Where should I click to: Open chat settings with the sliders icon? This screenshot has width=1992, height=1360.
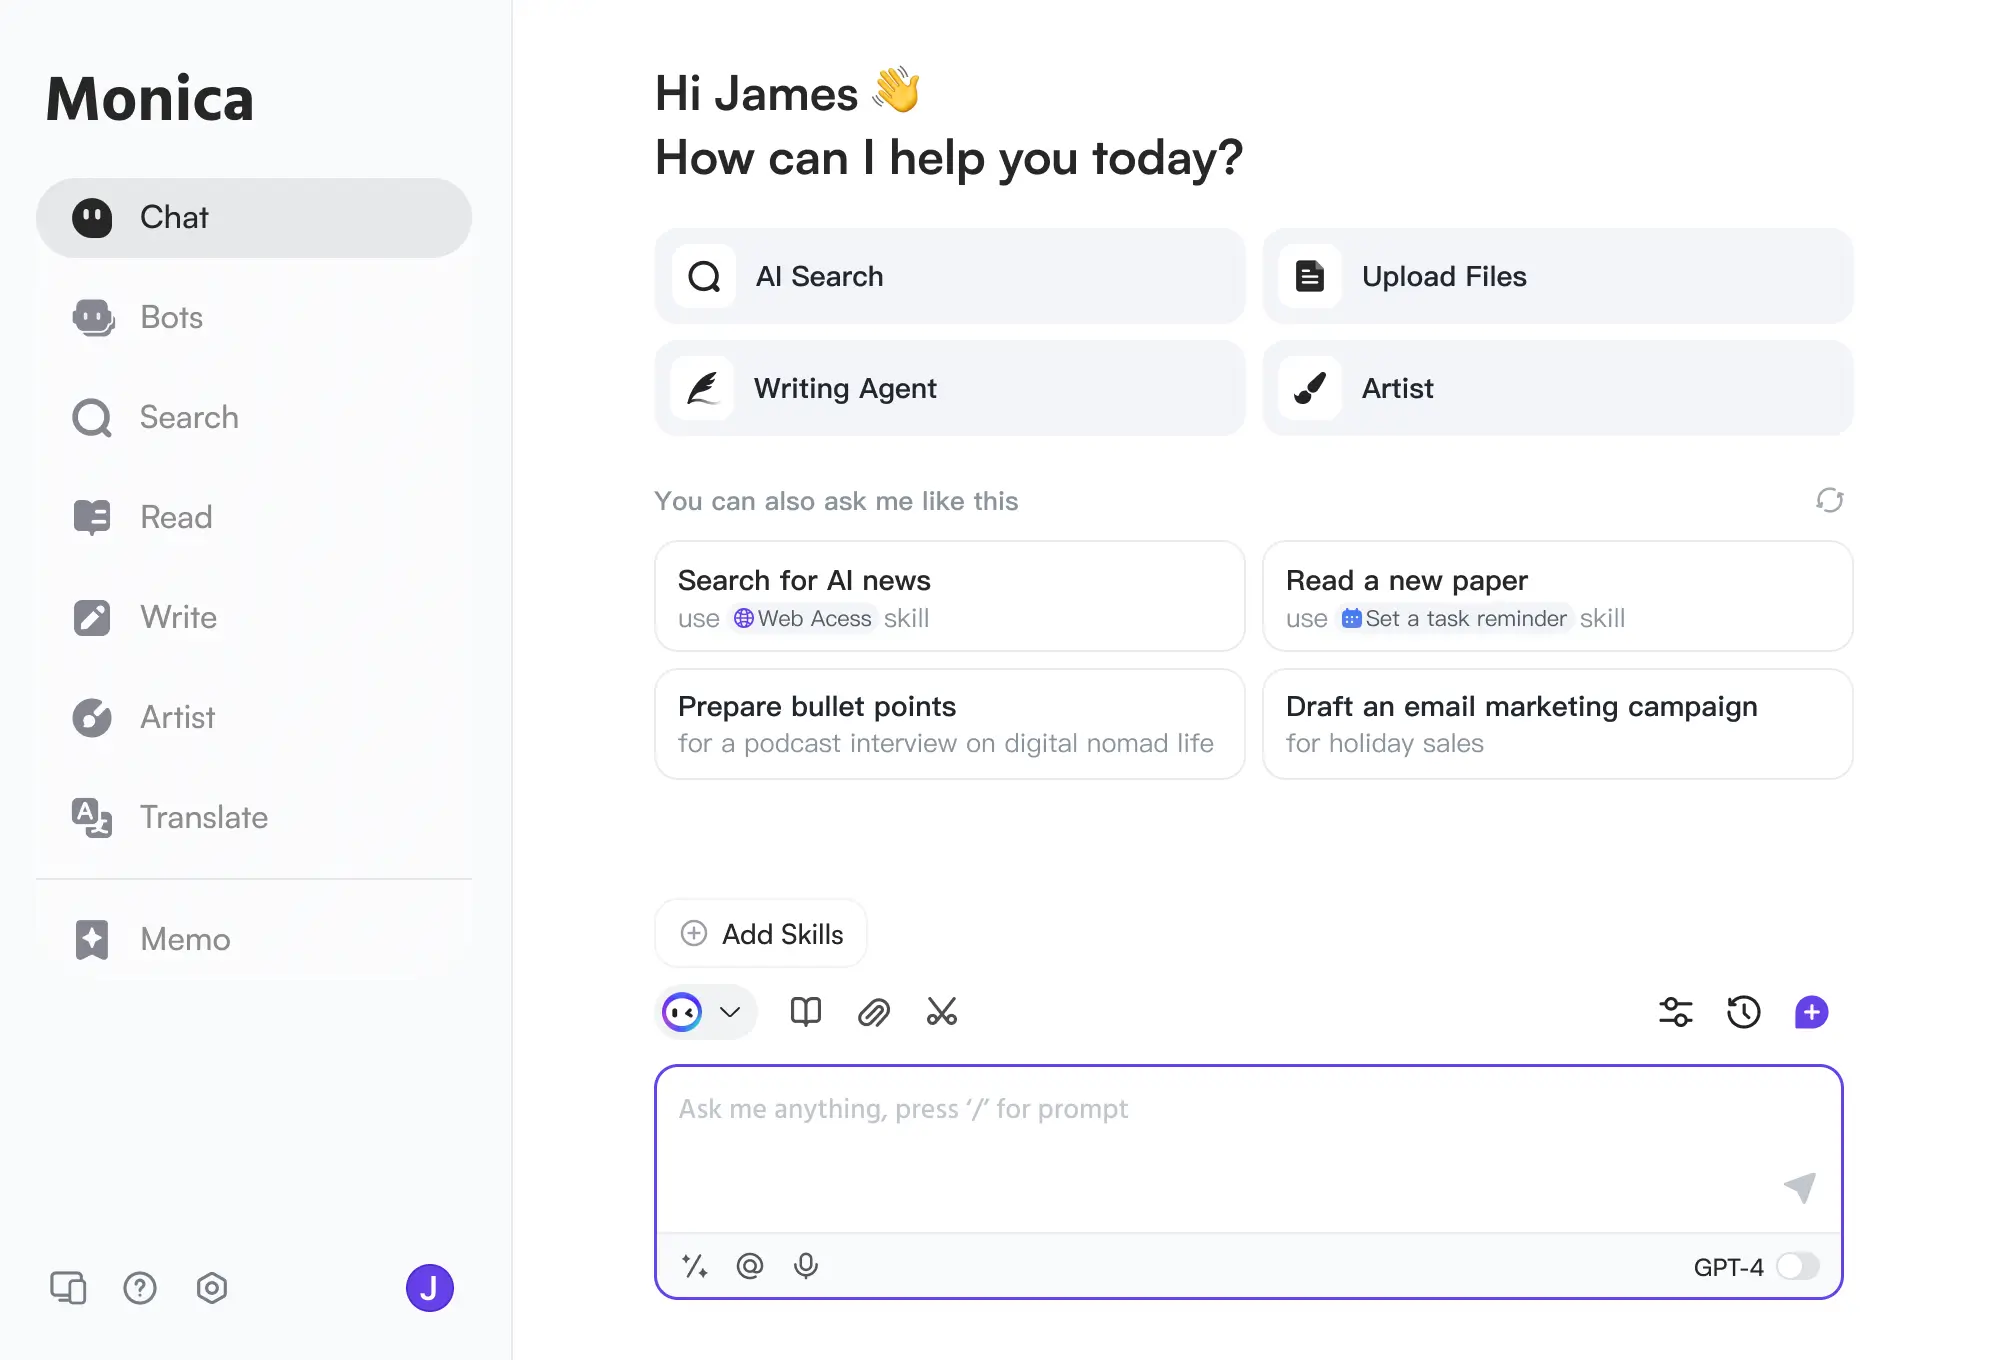pyautogui.click(x=1676, y=1012)
